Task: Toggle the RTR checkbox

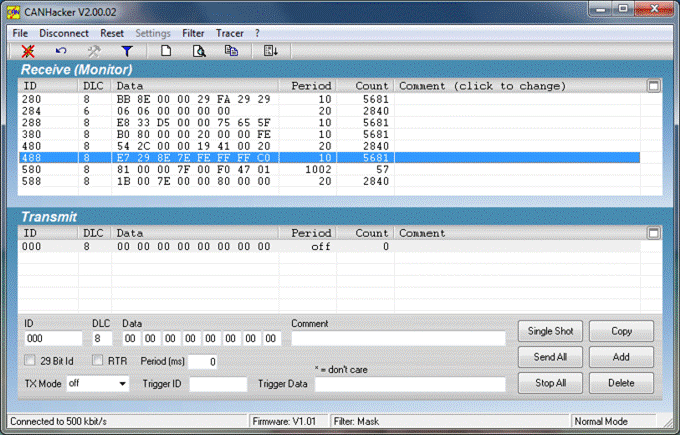Action: point(98,360)
